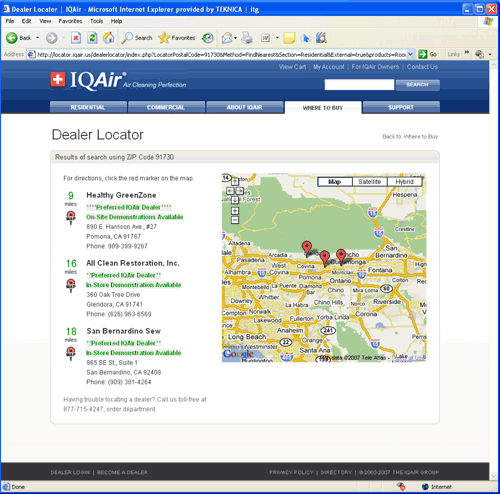Click into the site search text field

coord(359,85)
